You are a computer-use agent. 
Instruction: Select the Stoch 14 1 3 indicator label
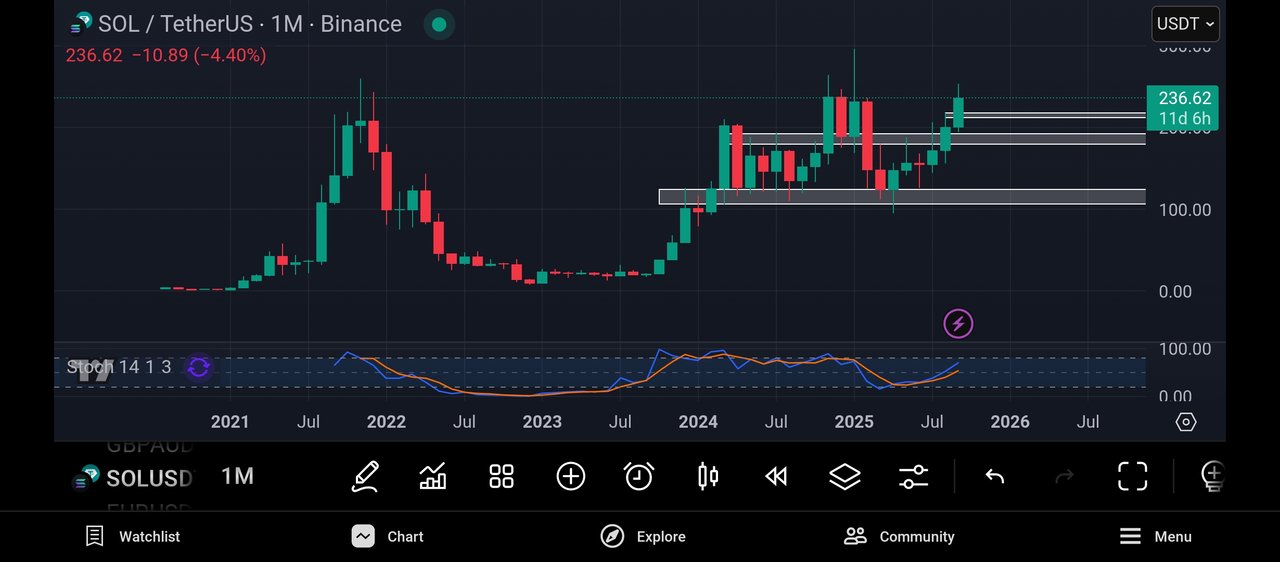[119, 367]
